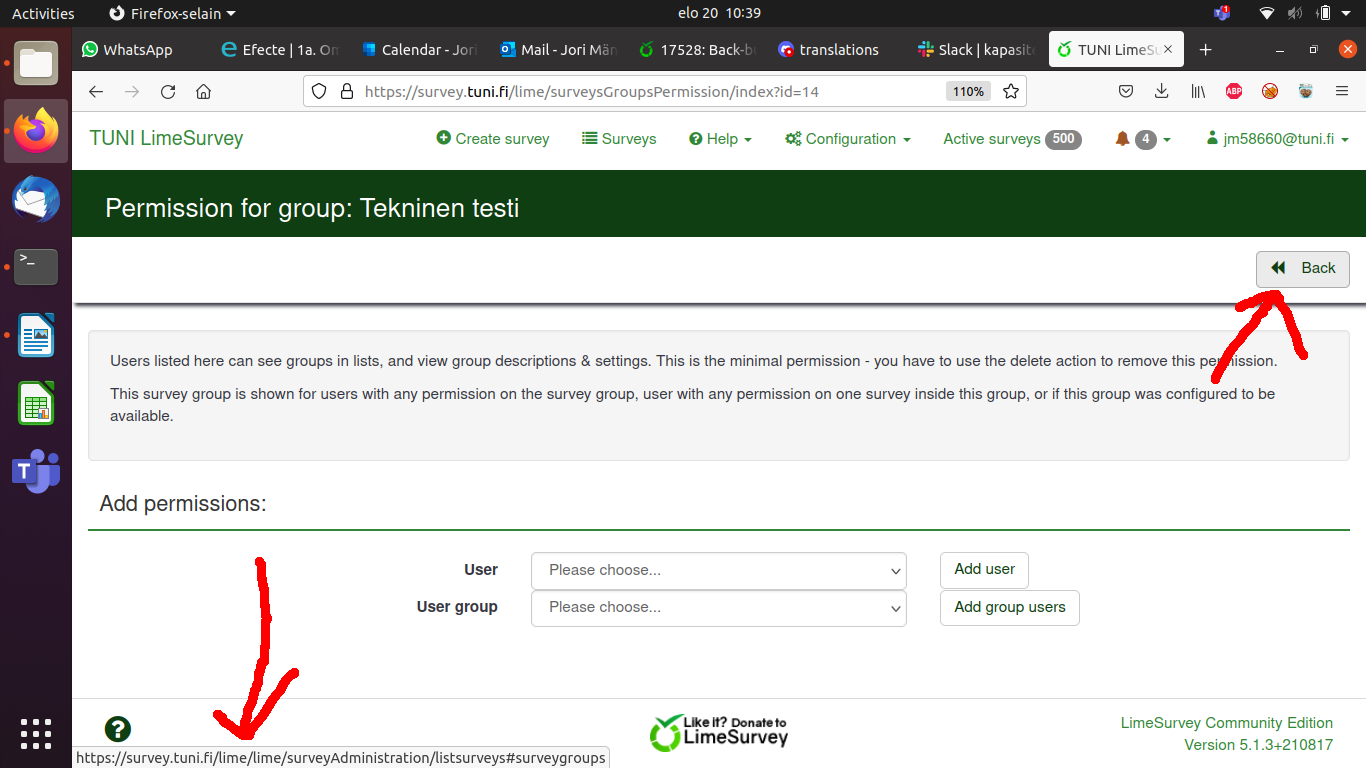Viewport: 1366px width, 768px height.
Task: Reload the current page
Action: click(168, 91)
